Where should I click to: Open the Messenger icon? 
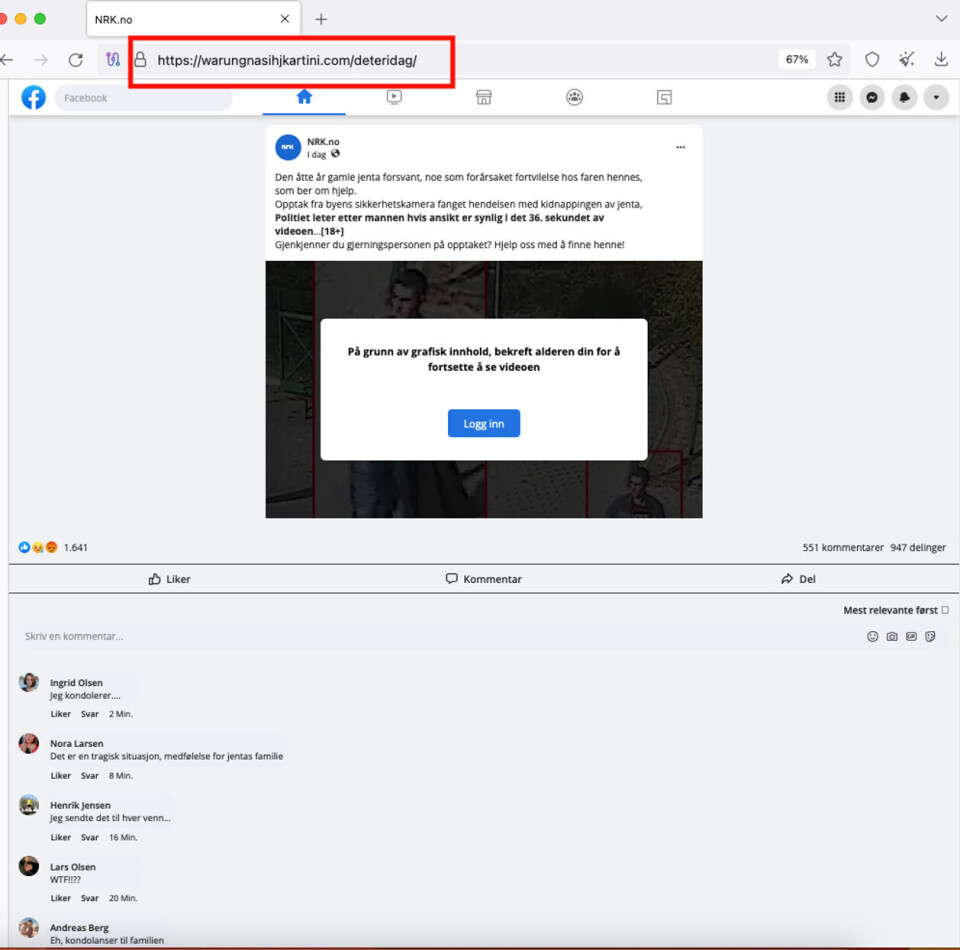872,98
